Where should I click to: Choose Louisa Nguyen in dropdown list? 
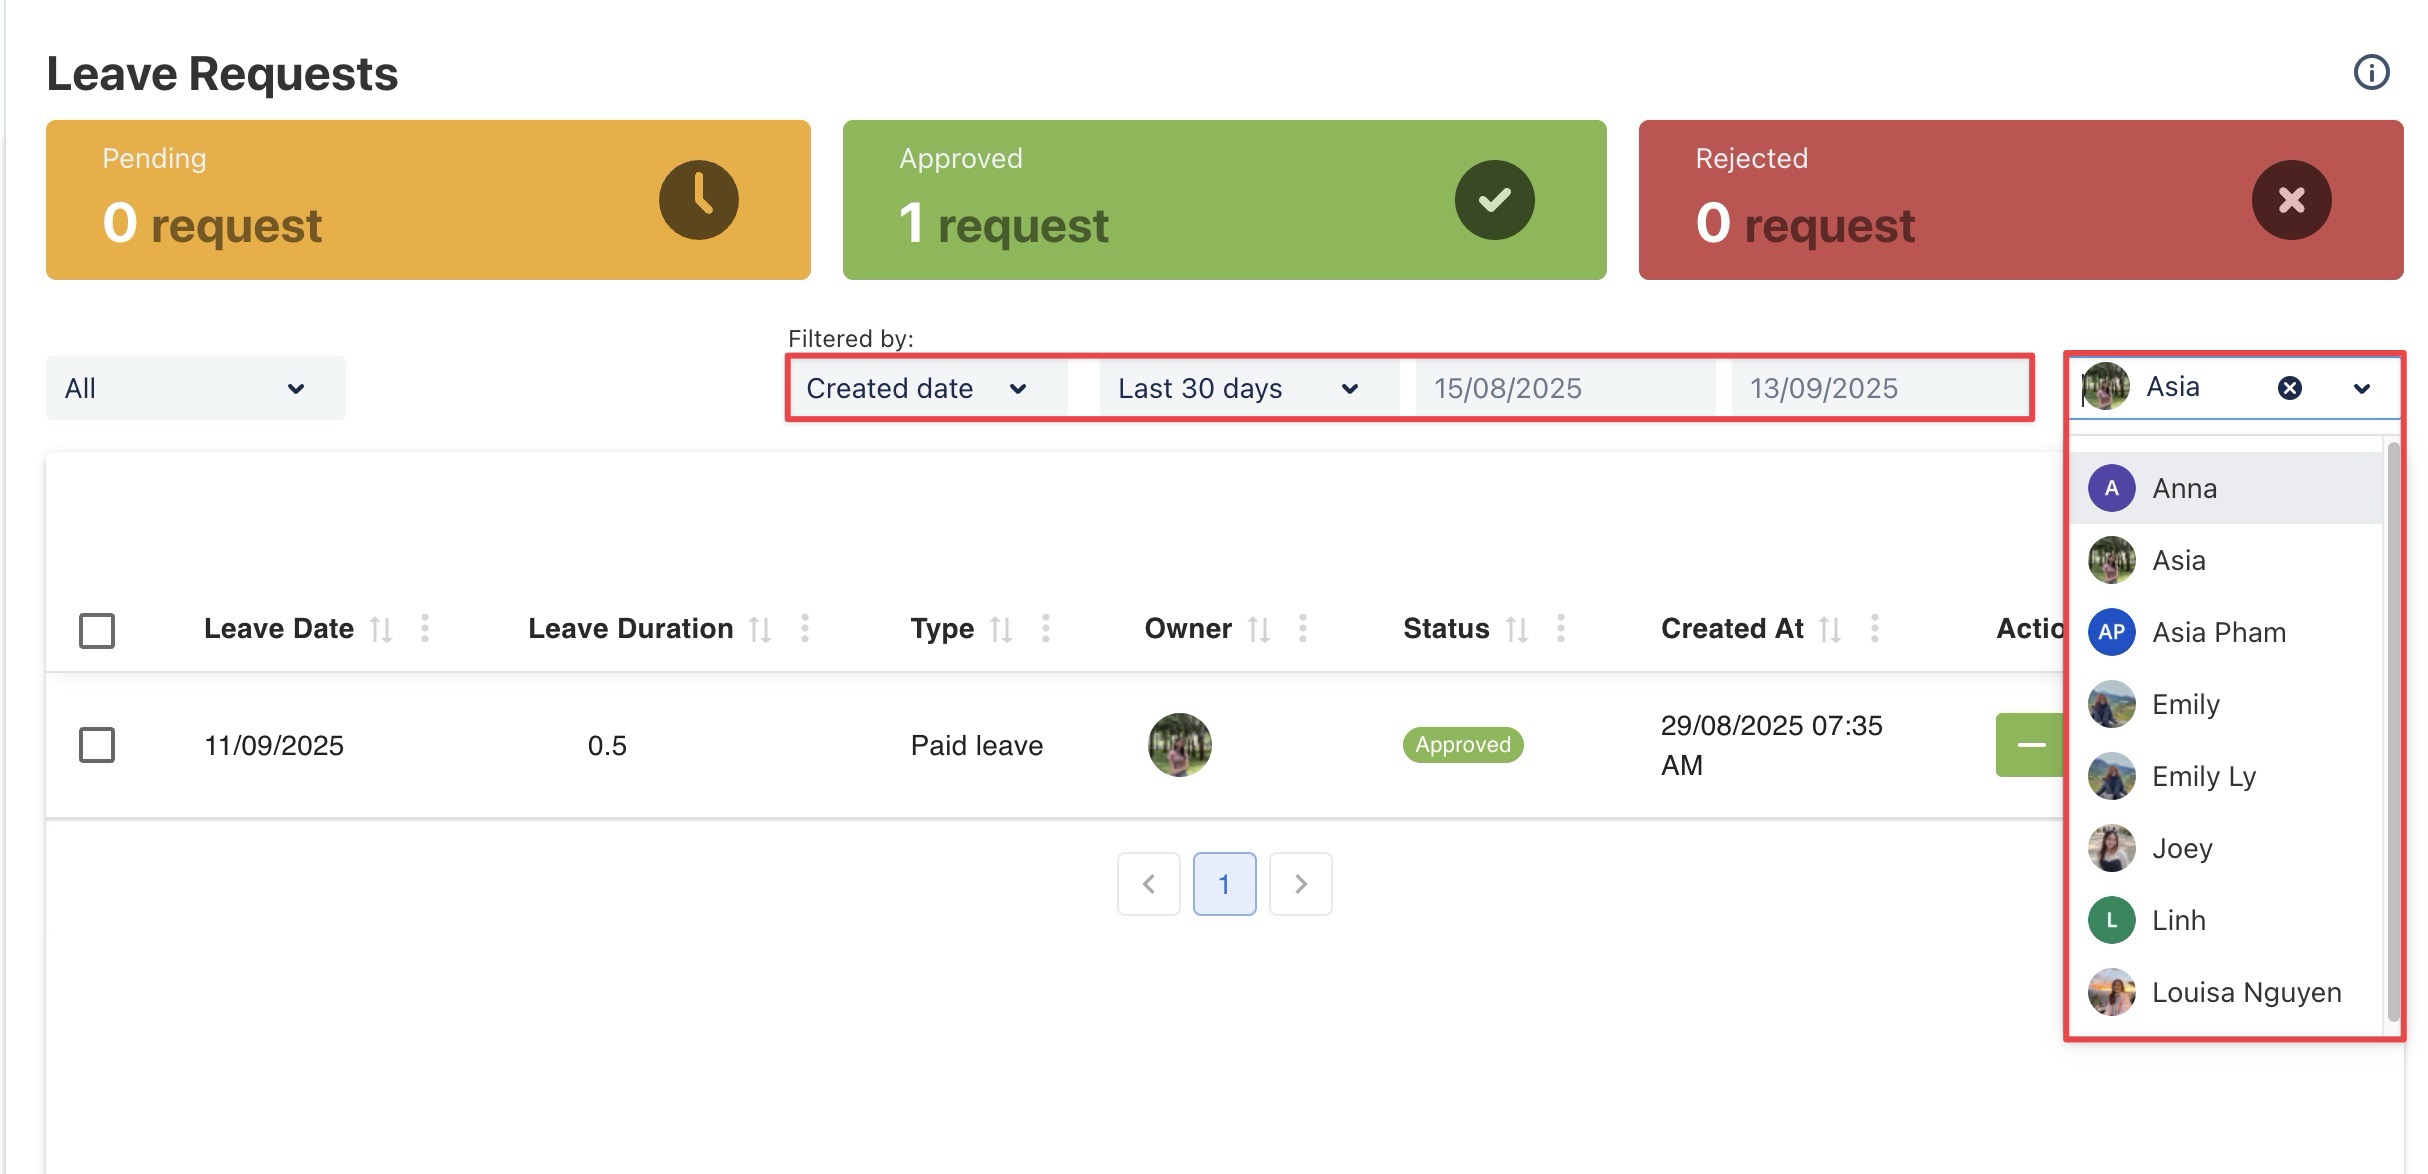2245,992
